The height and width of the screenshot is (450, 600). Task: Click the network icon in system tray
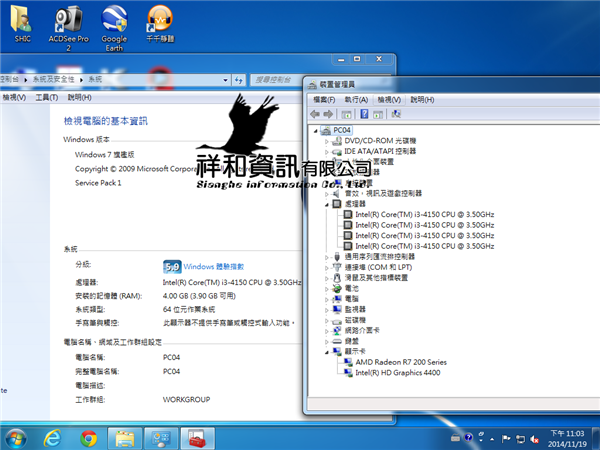pyautogui.click(x=520, y=439)
